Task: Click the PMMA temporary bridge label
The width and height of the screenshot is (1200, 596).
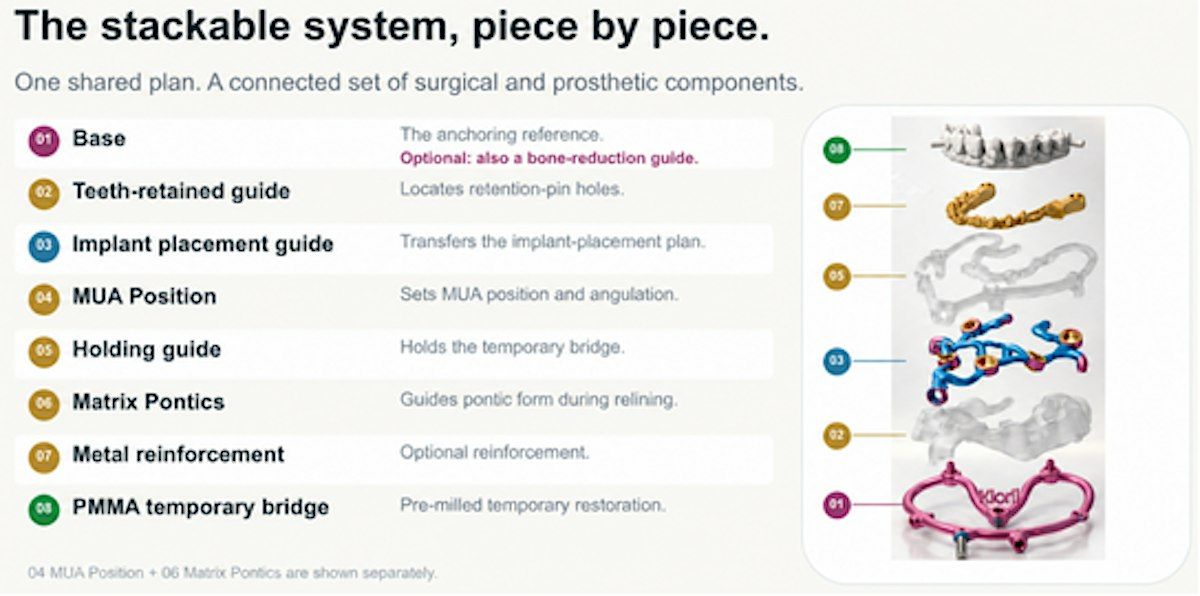Action: pyautogui.click(x=201, y=508)
